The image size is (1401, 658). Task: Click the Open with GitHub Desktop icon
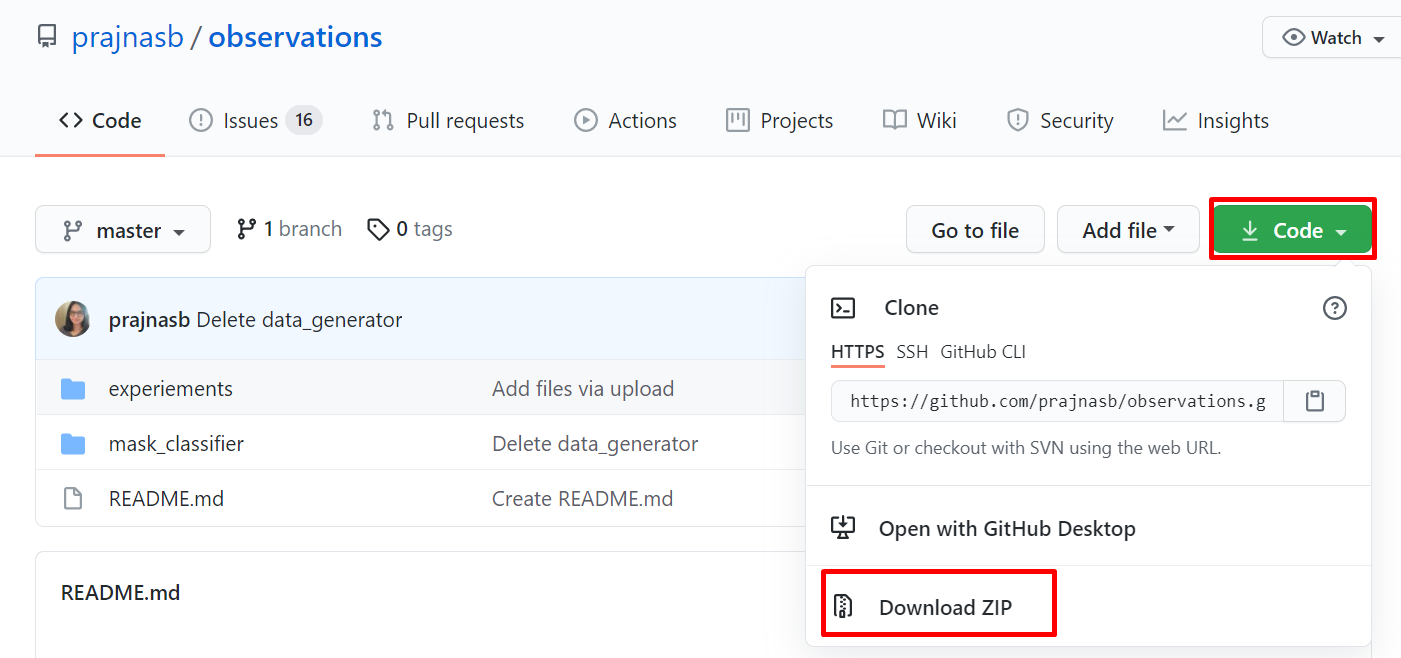pyautogui.click(x=844, y=527)
